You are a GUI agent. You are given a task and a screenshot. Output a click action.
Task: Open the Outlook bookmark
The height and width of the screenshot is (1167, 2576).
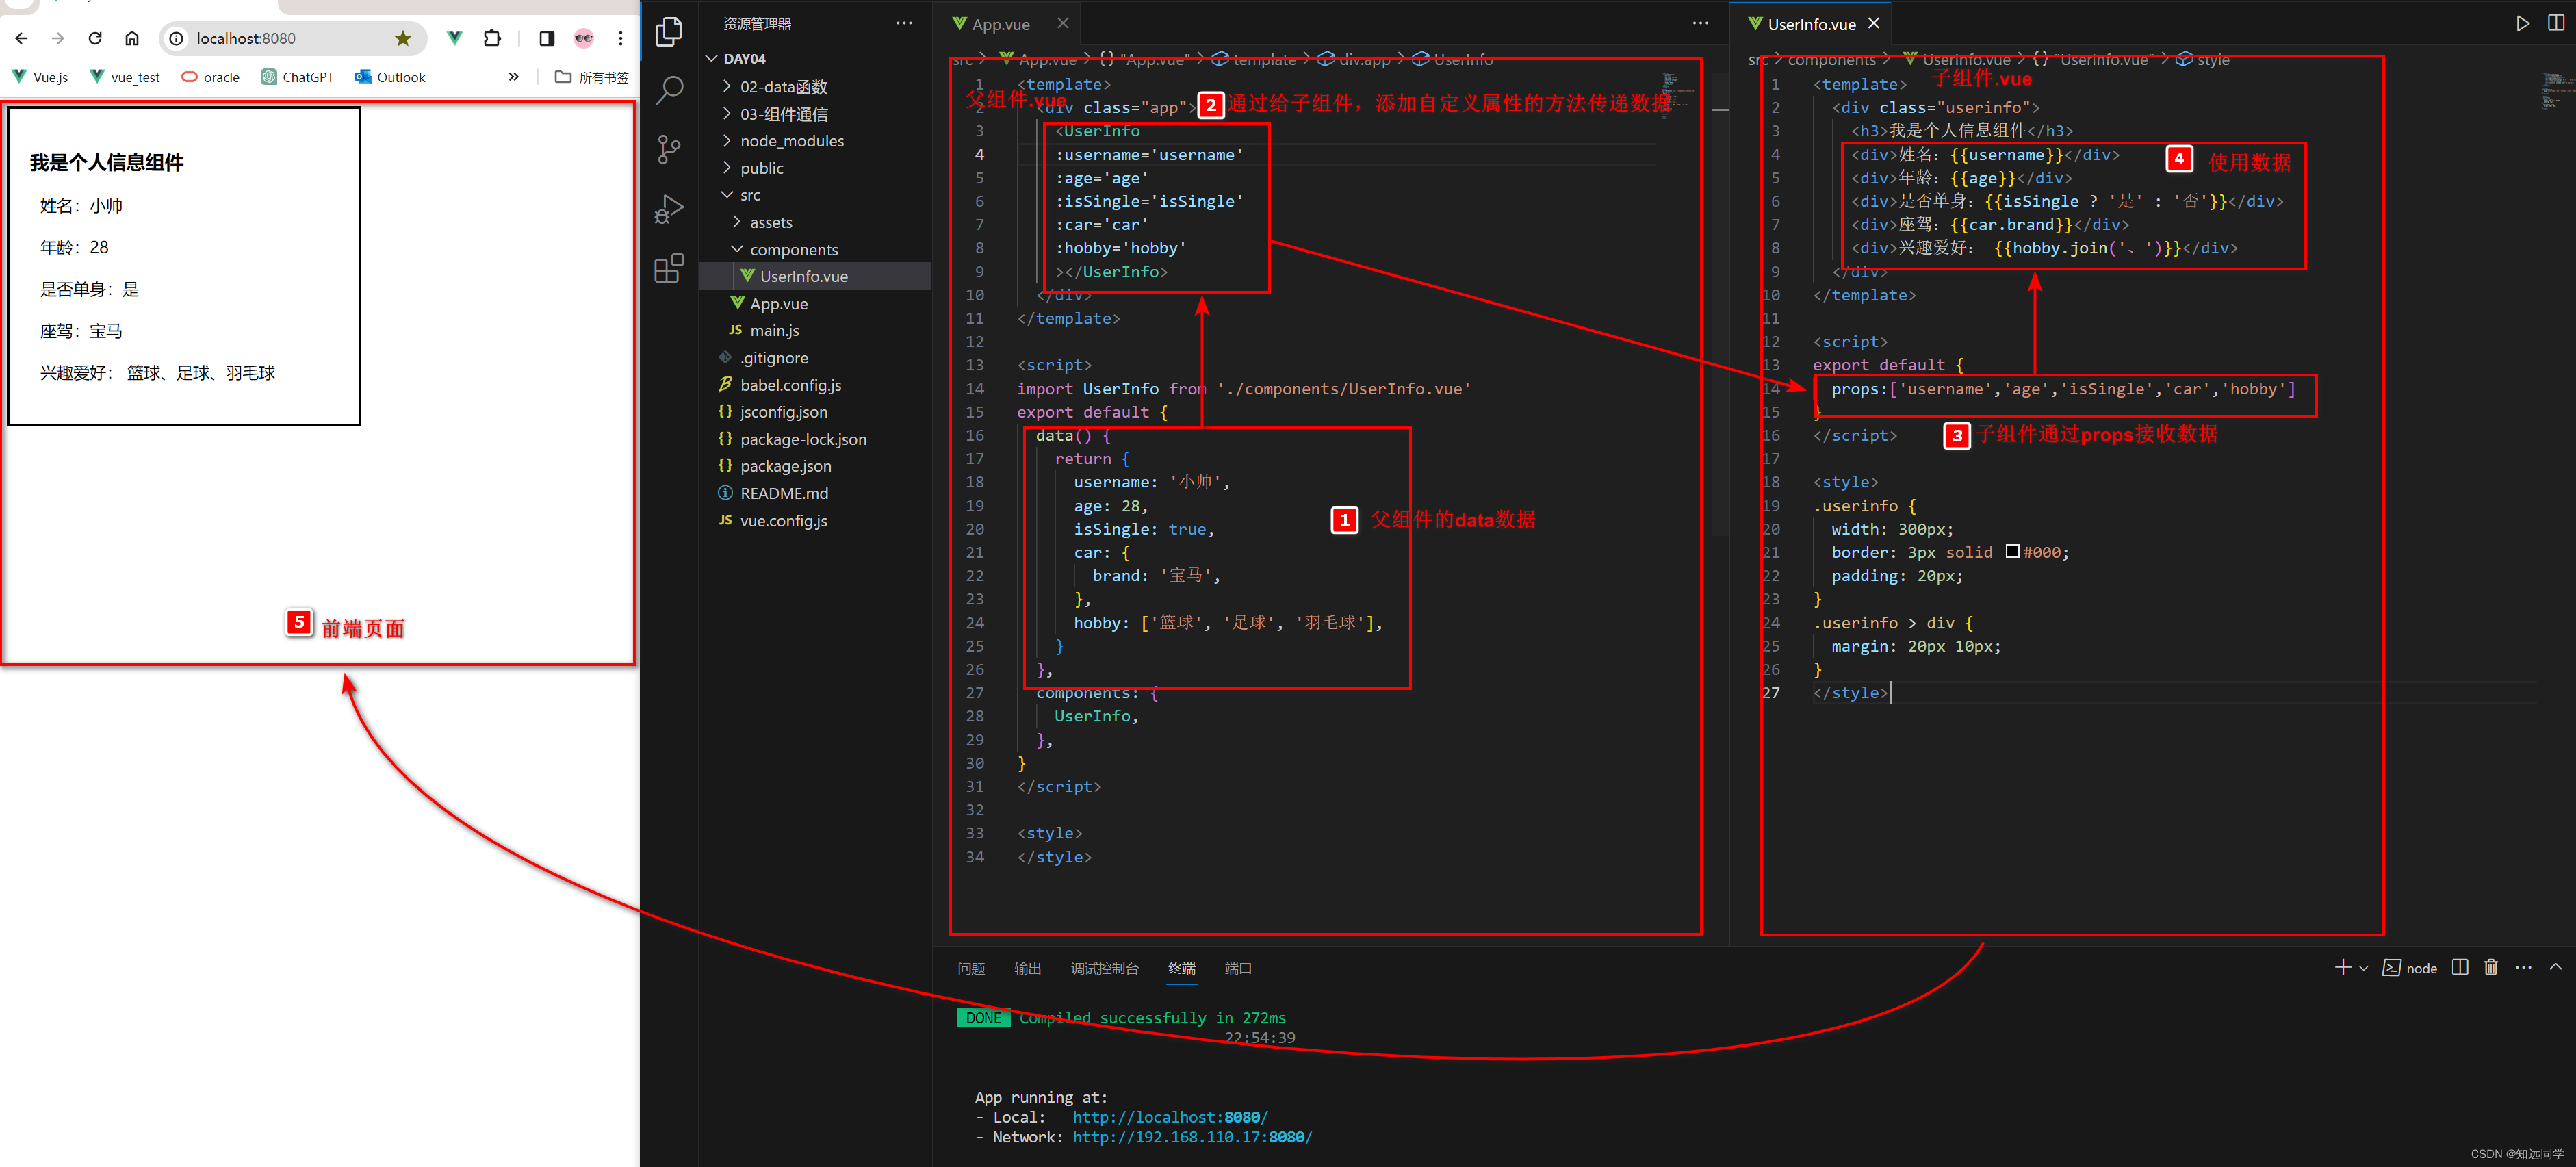(391, 77)
